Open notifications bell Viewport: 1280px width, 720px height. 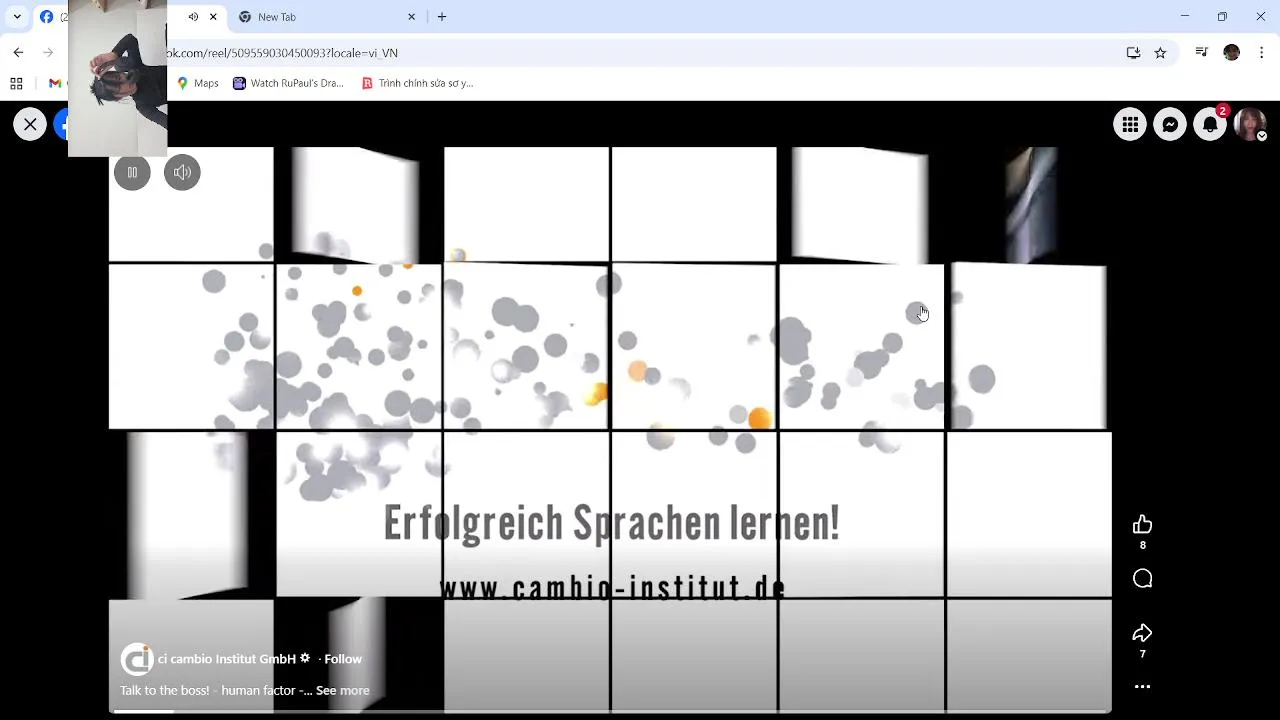point(1210,124)
